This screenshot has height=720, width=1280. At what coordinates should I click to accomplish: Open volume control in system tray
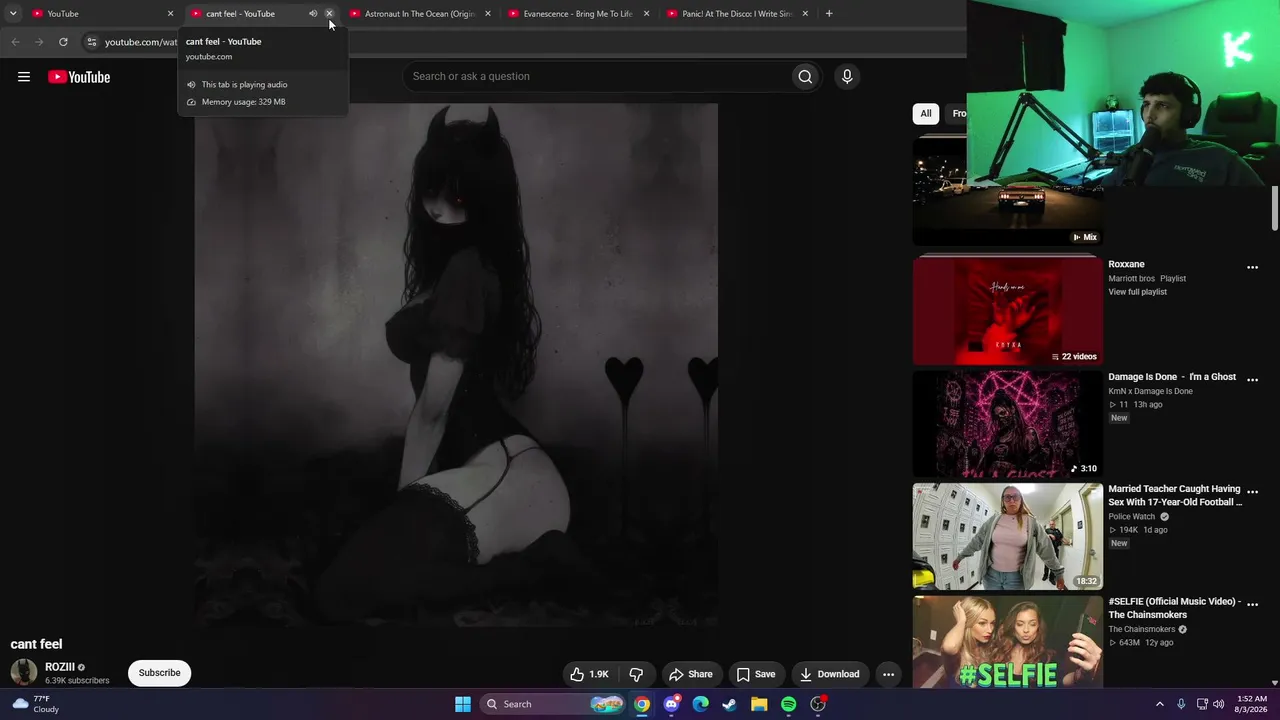tap(1218, 704)
